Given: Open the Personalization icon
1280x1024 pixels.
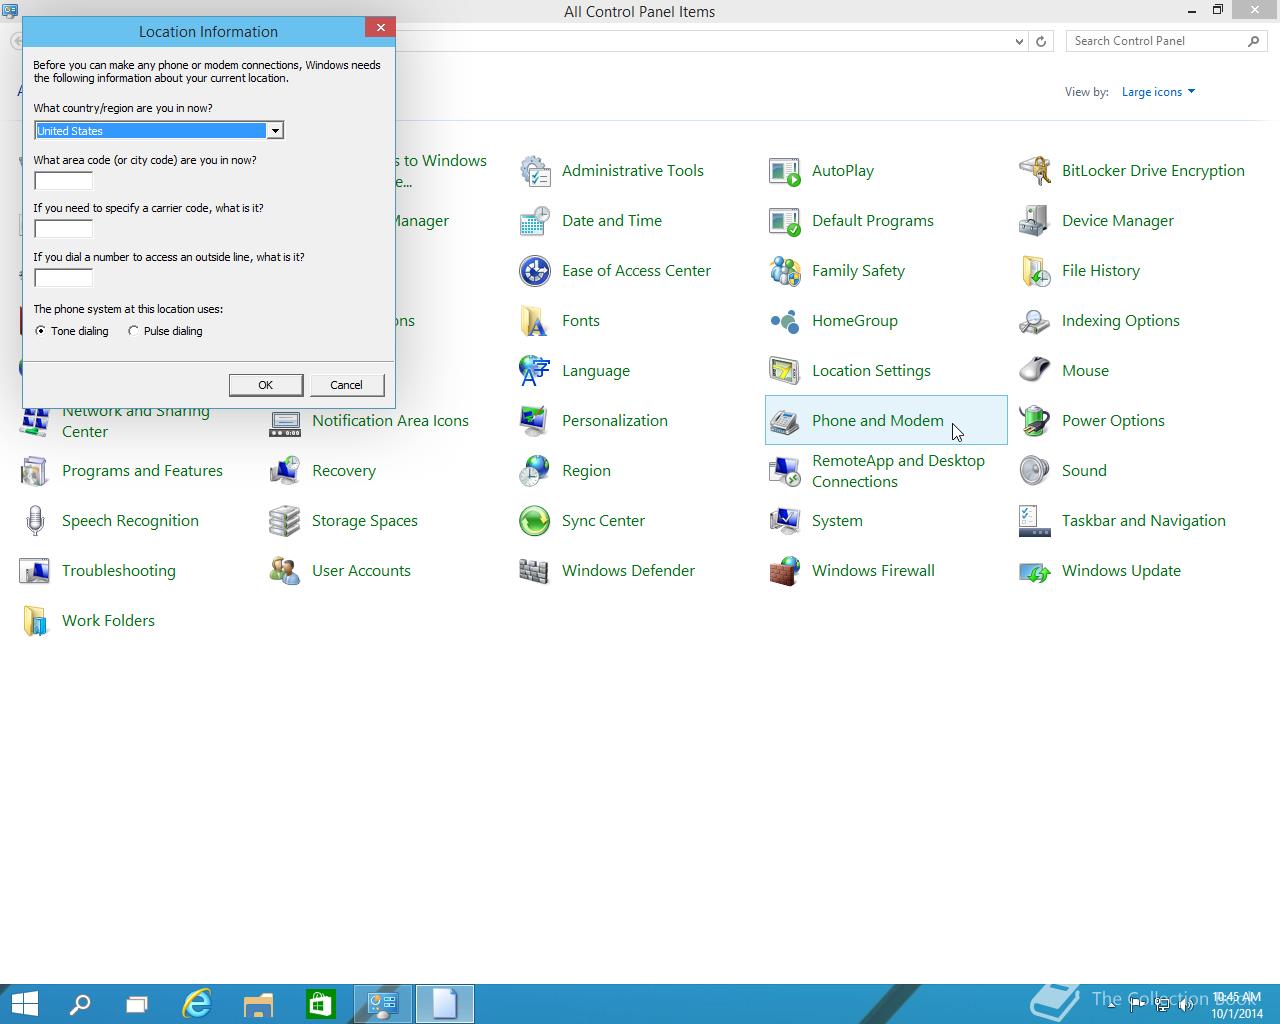Looking at the screenshot, I should [x=535, y=421].
